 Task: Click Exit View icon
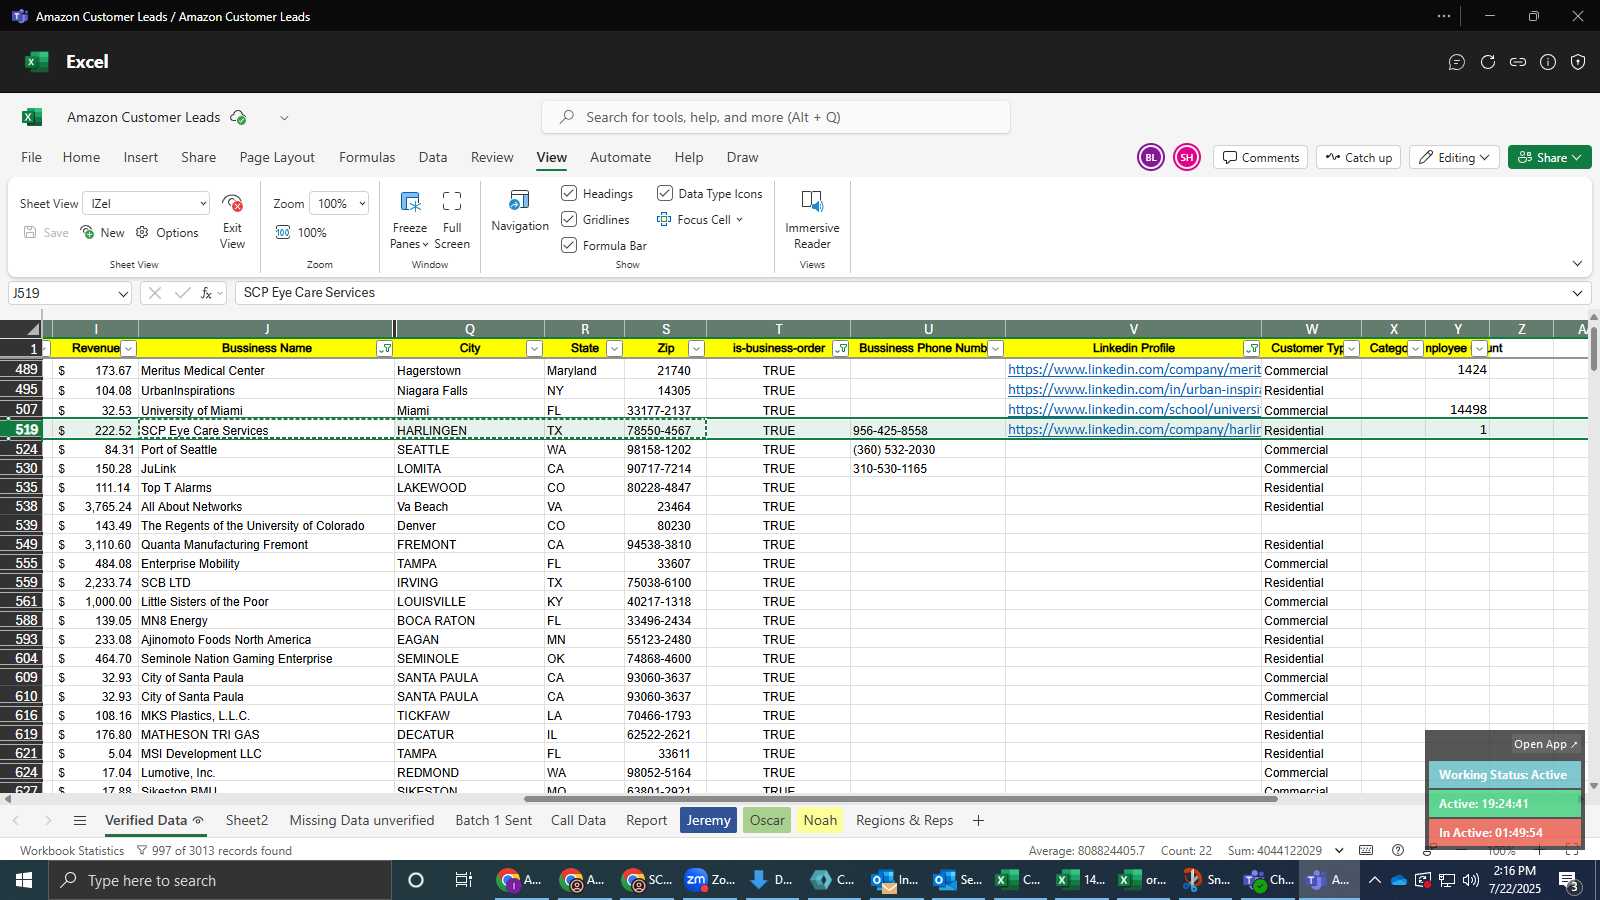pos(232,203)
